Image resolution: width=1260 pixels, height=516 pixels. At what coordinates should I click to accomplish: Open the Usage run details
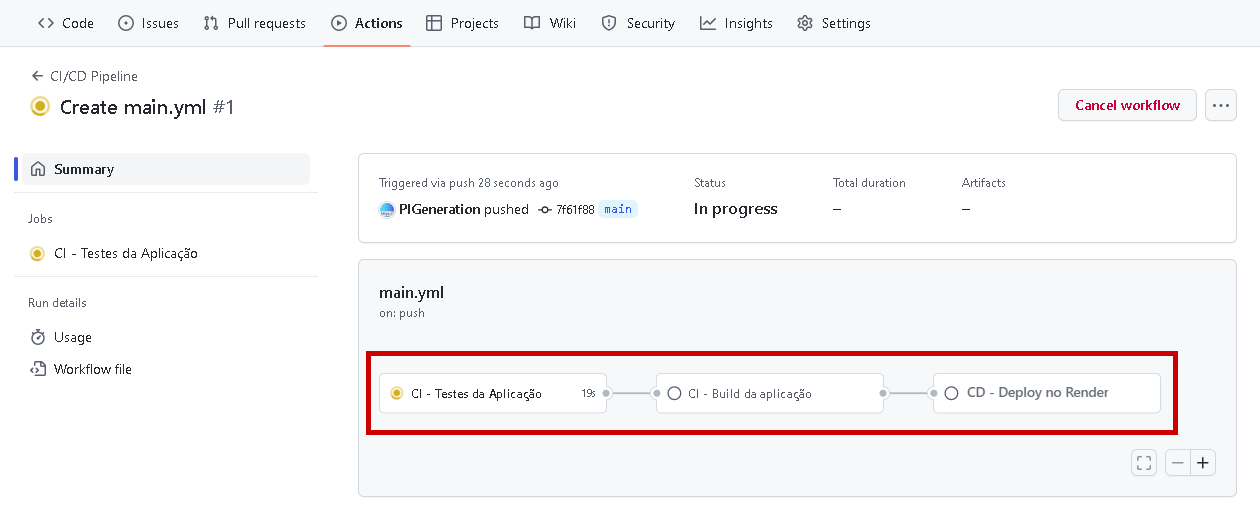click(72, 337)
